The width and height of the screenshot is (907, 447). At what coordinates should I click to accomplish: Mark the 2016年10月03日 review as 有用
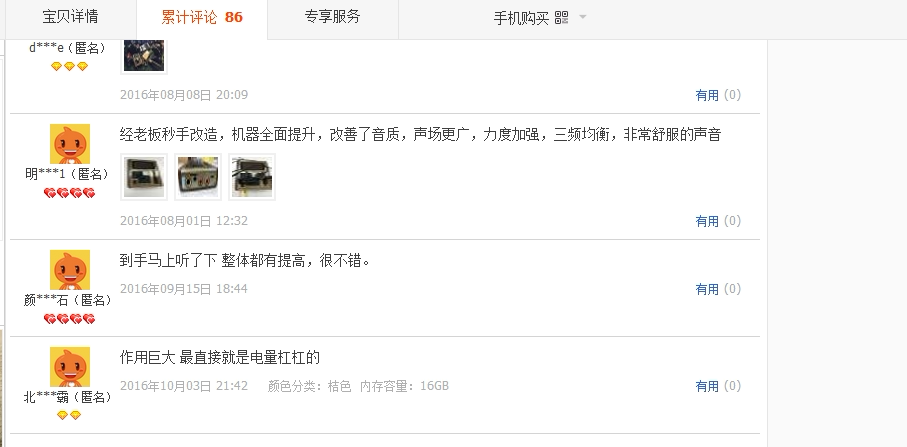coord(707,386)
